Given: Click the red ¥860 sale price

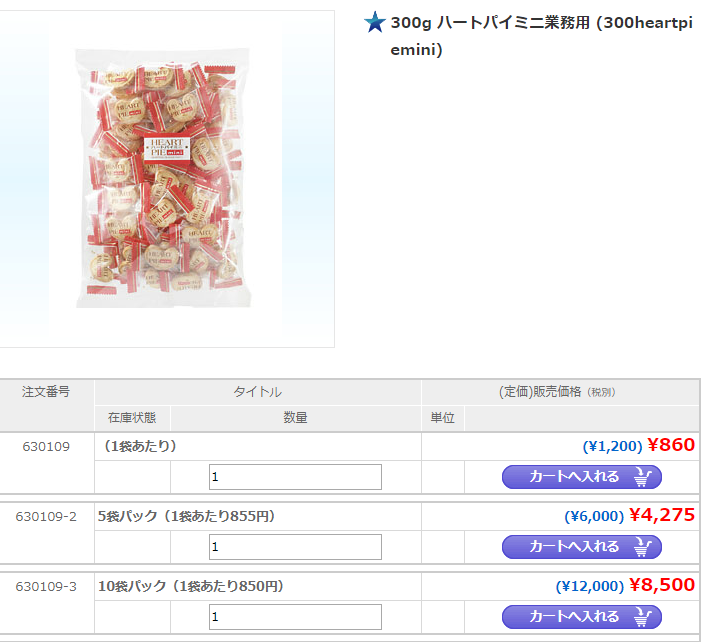Looking at the screenshot, I should click(671, 445).
